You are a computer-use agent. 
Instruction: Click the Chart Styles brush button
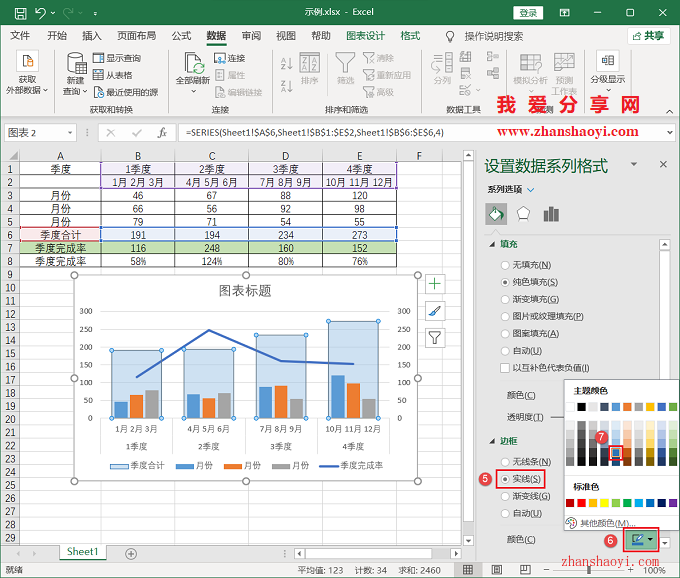(x=435, y=311)
